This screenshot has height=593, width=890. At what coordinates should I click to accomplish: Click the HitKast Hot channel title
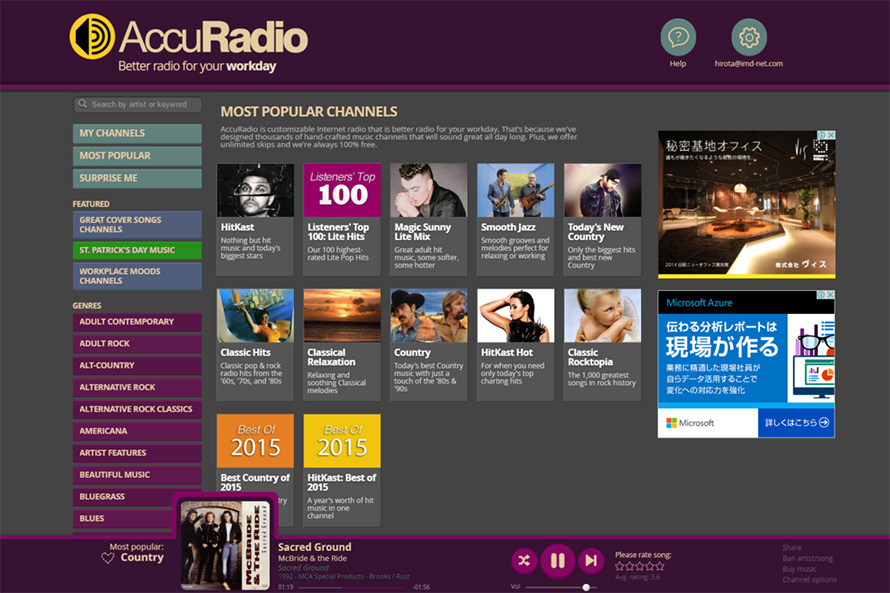pos(507,352)
